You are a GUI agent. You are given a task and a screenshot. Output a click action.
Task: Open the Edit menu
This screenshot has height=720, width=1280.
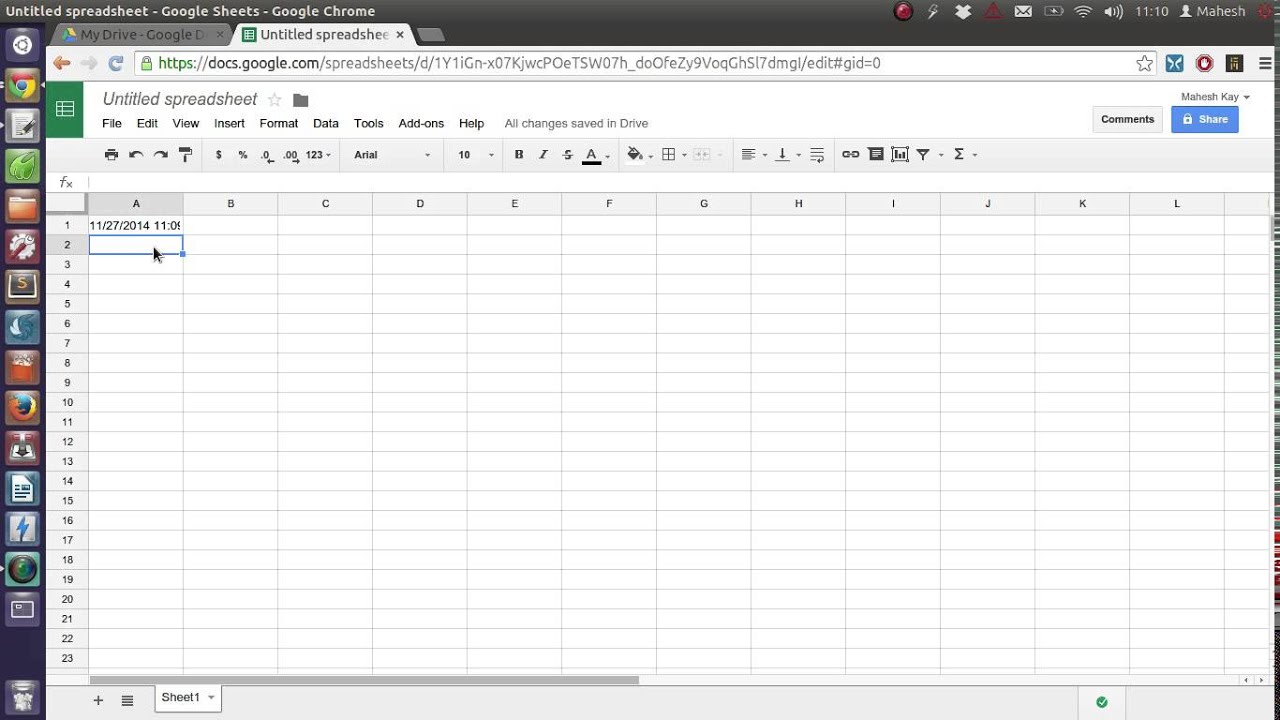(x=147, y=124)
